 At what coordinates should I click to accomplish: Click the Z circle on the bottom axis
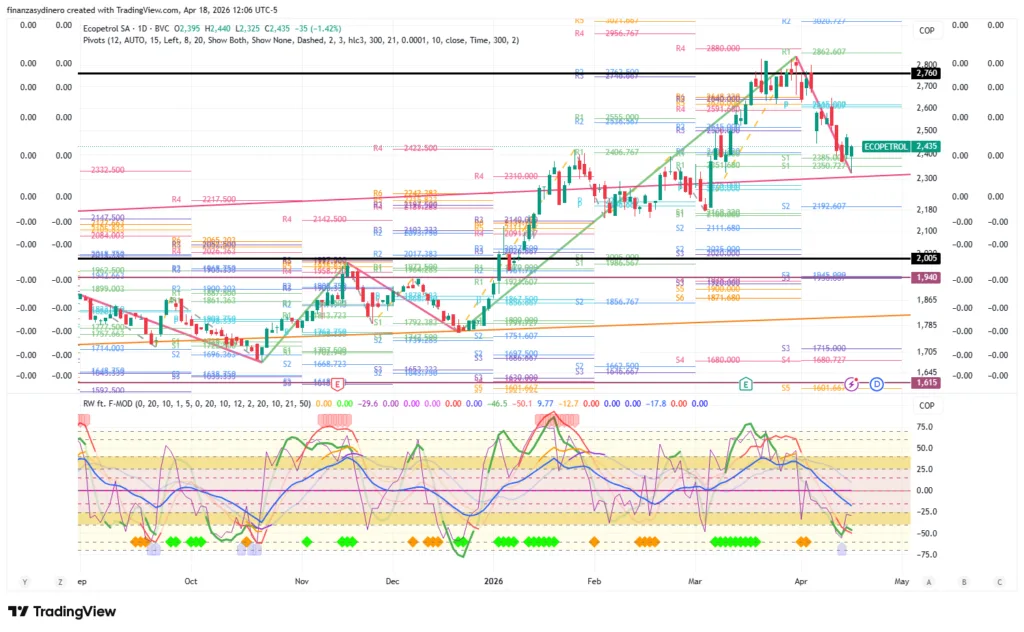point(59,581)
